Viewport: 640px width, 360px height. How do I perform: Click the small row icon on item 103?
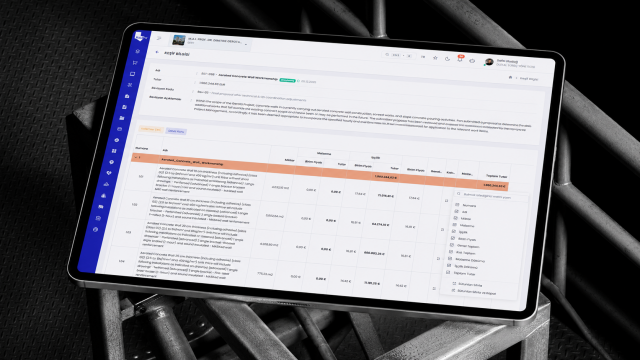pos(438,259)
